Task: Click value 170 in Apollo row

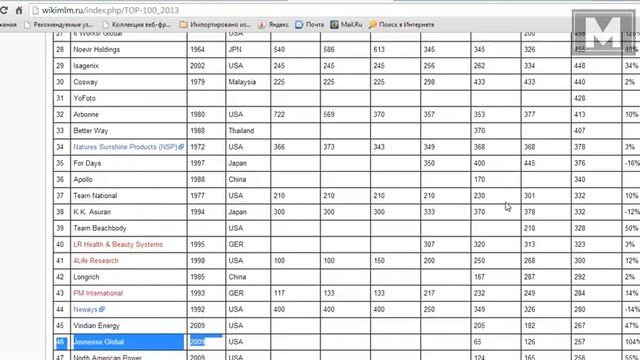Action: tap(496, 180)
